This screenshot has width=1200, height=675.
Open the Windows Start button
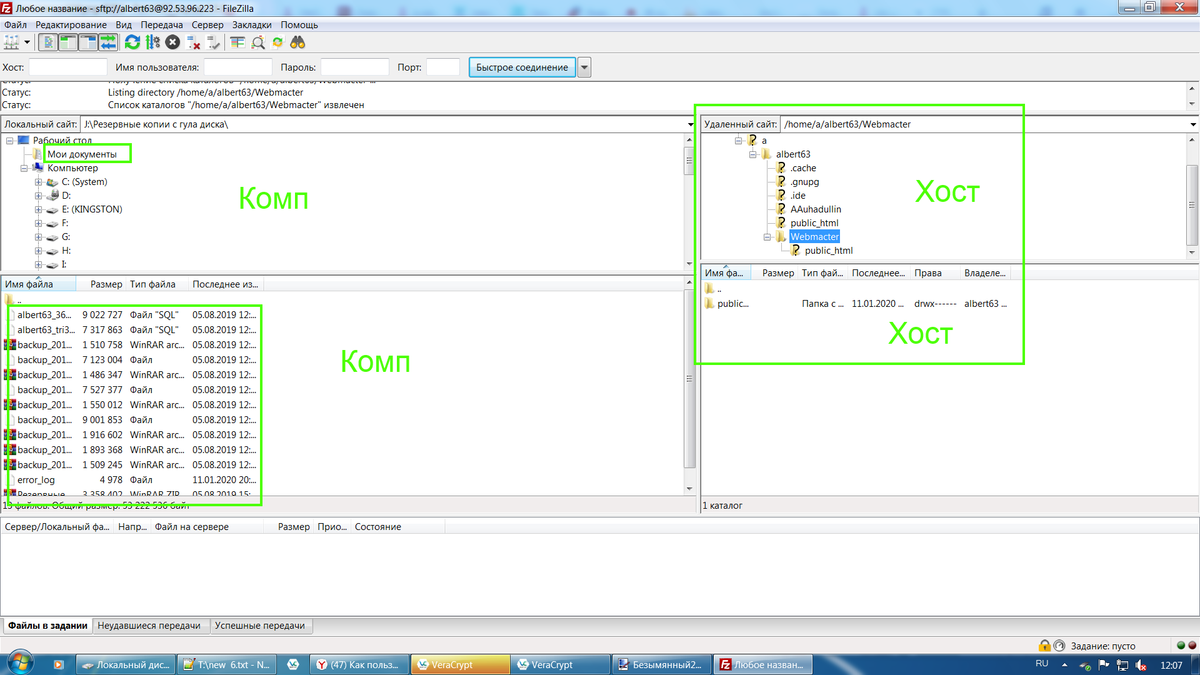(x=21, y=663)
